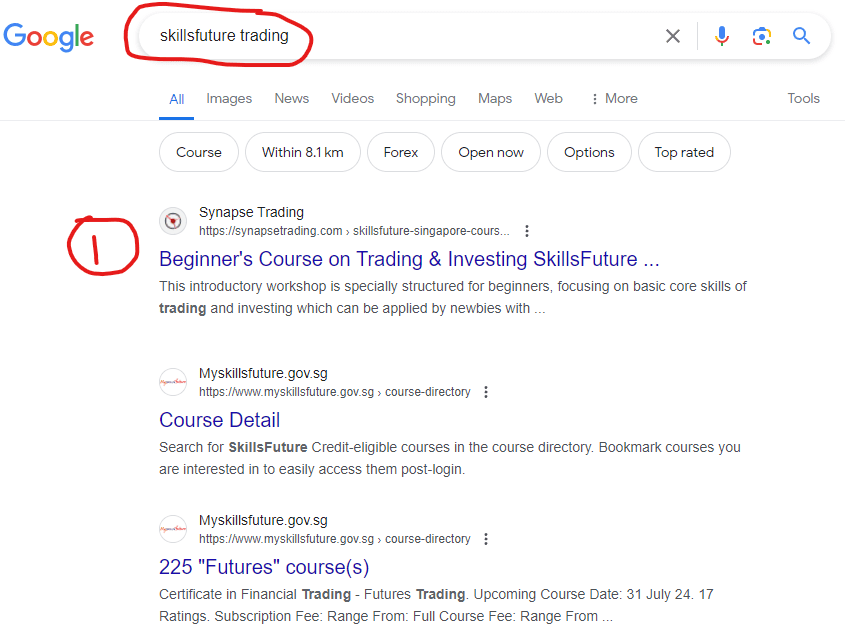Open three-dot options for Synapse Trading result
845x643 pixels.
527,231
